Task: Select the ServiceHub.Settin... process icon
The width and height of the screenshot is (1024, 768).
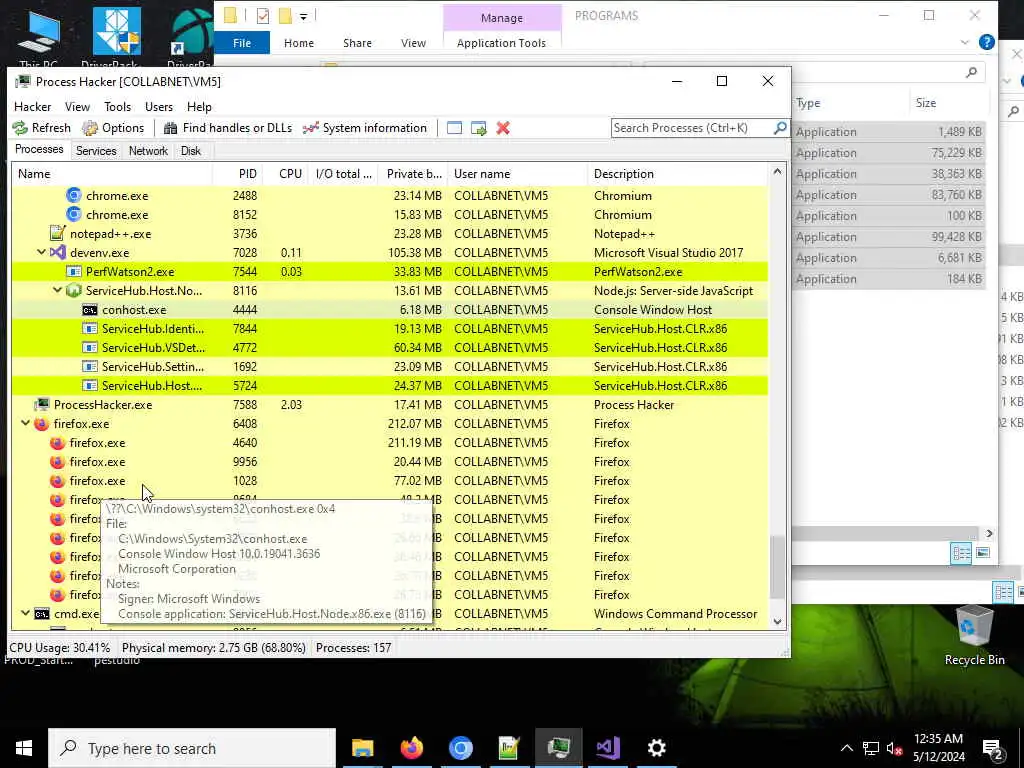Action: pos(89,366)
